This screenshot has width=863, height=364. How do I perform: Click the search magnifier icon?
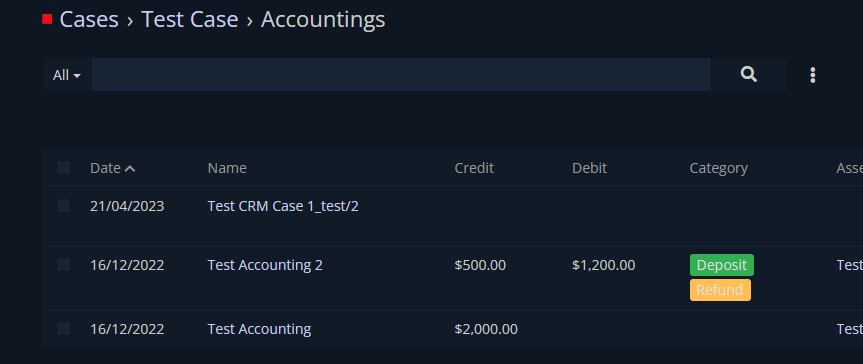[749, 74]
